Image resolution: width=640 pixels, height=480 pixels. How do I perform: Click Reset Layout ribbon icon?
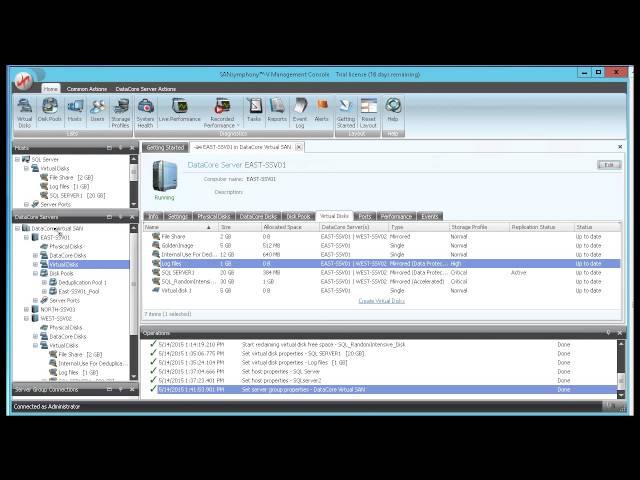(368, 113)
